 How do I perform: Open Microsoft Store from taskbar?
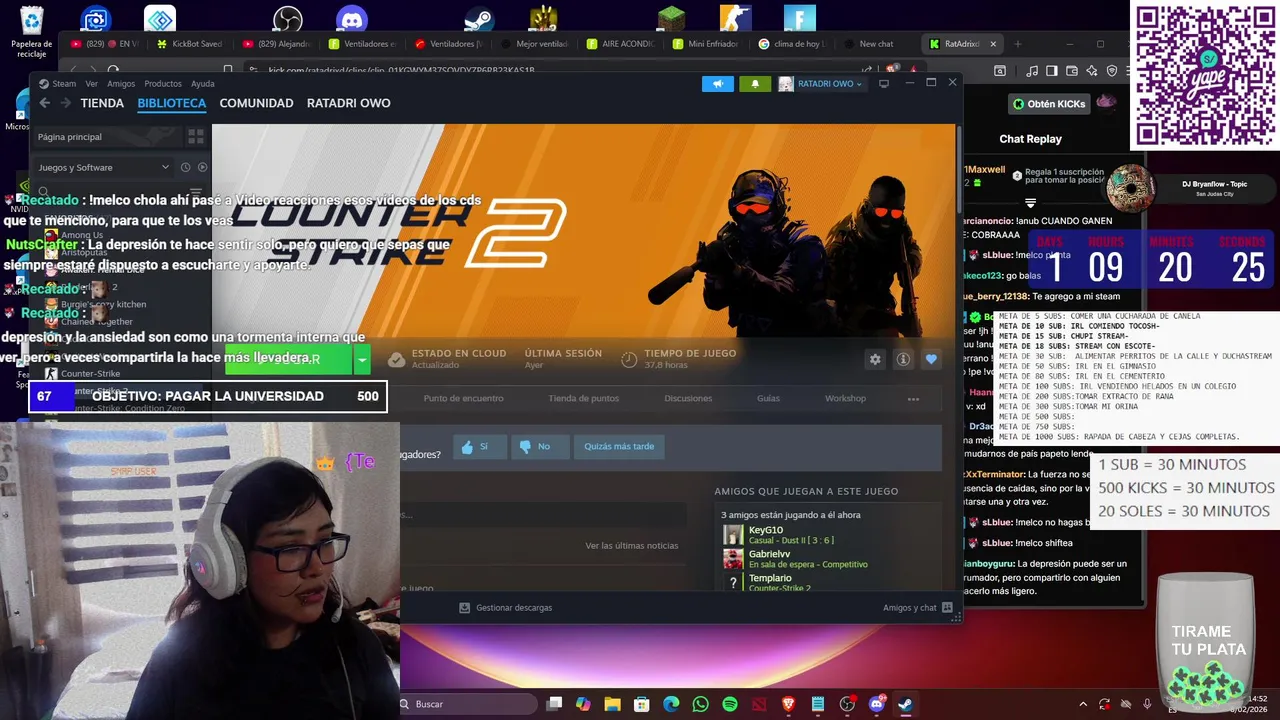click(x=641, y=704)
